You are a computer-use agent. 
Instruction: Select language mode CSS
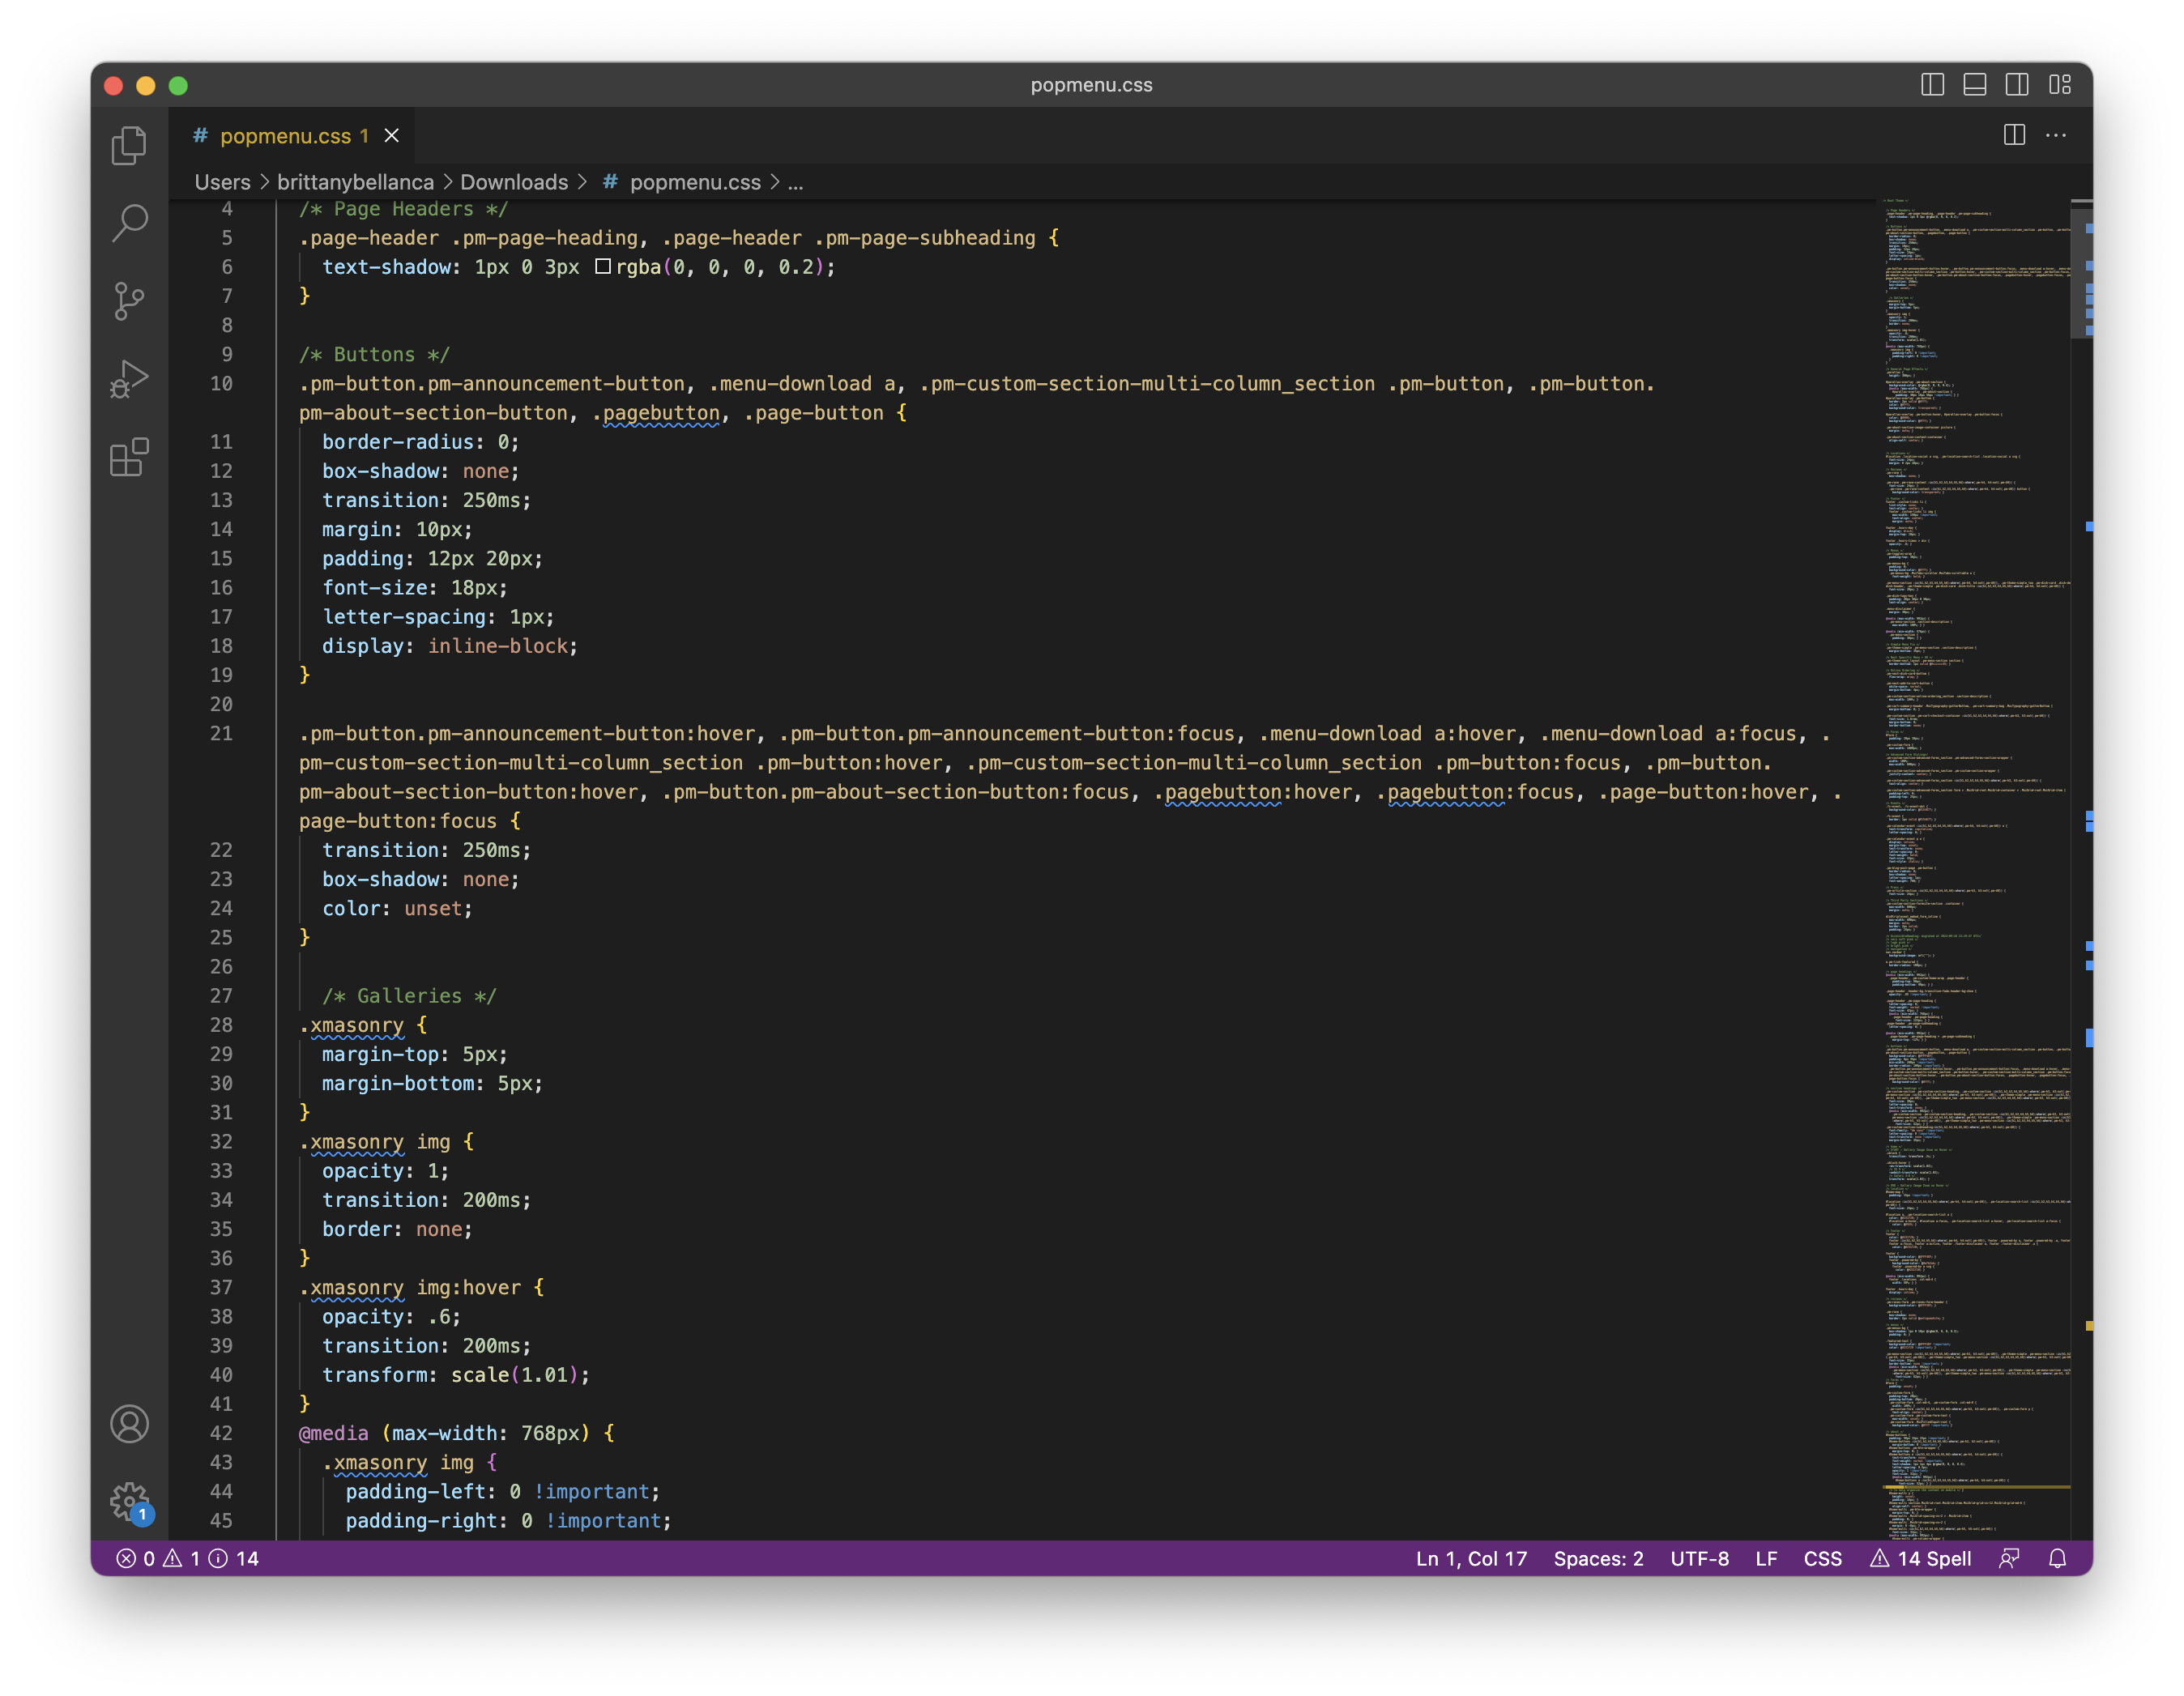click(x=1822, y=1558)
